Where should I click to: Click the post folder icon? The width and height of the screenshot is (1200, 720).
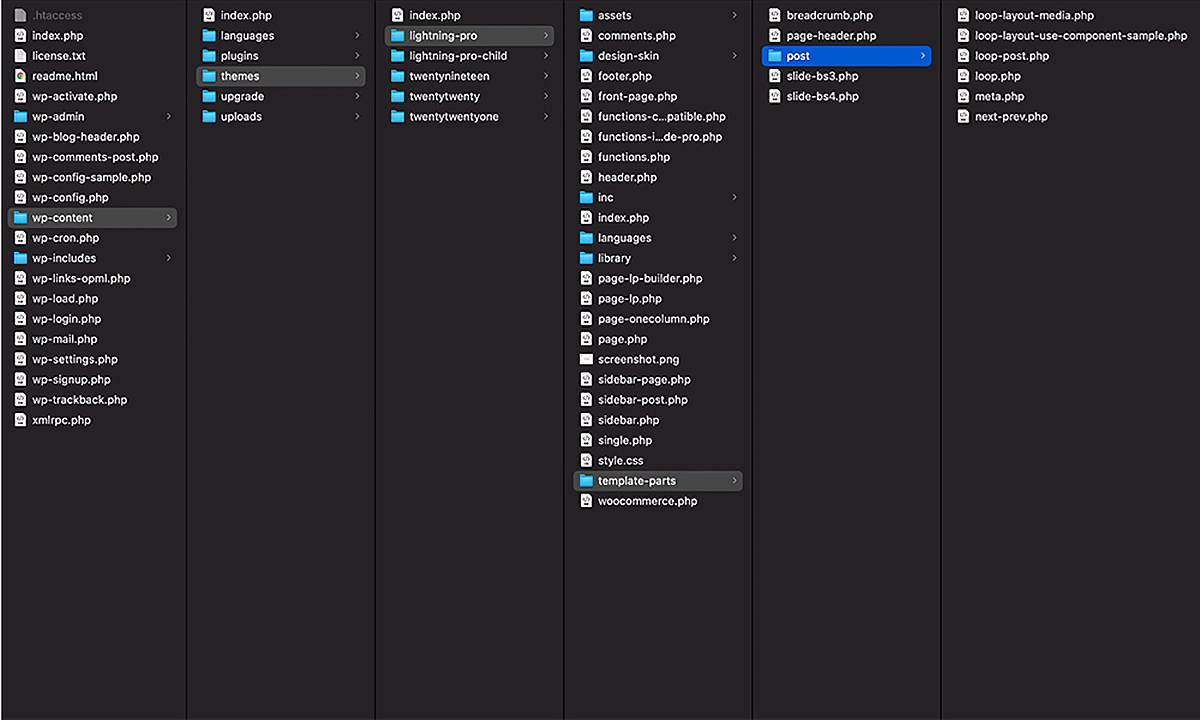(x=774, y=56)
